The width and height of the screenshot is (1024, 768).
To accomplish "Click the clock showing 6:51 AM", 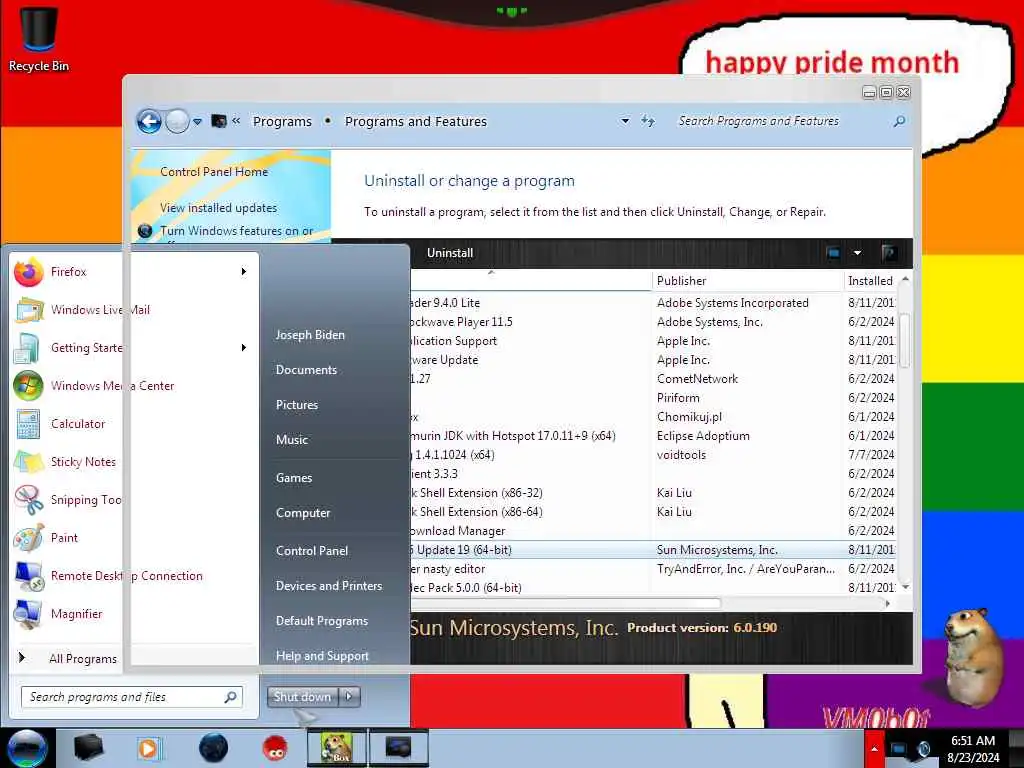I will [973, 741].
